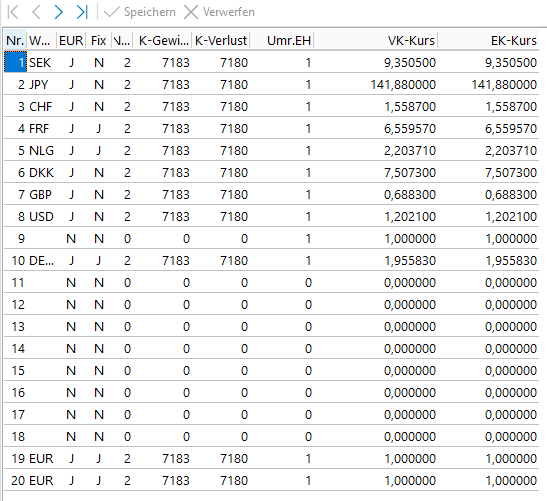Click the Fix value J in FRF row
The image size is (547, 501).
[99, 128]
